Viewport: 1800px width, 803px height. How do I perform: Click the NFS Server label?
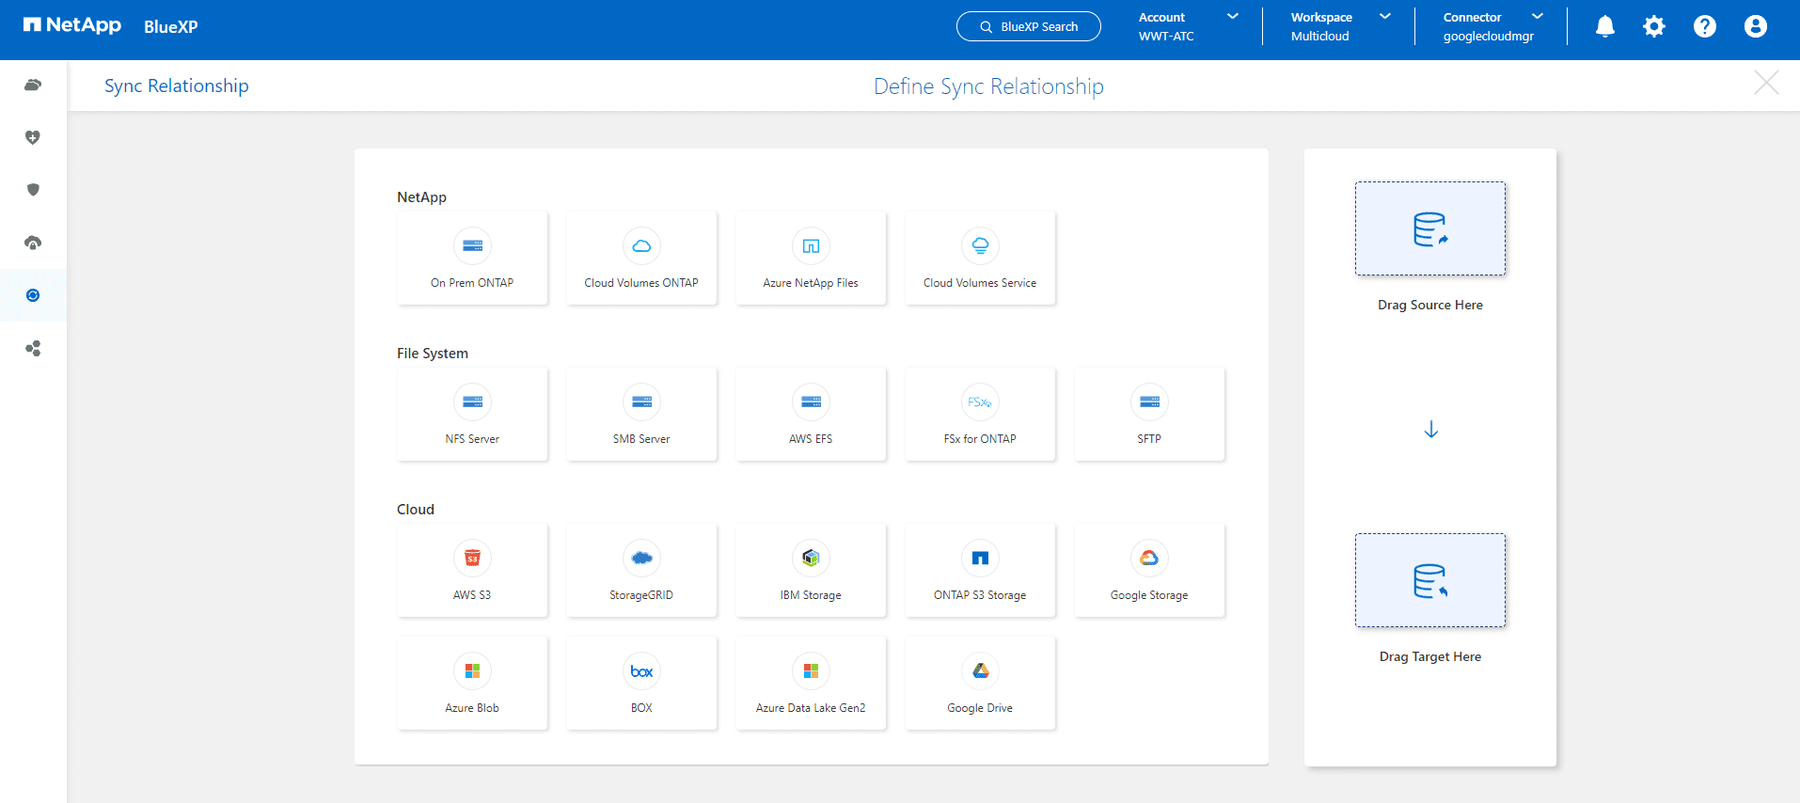click(472, 439)
